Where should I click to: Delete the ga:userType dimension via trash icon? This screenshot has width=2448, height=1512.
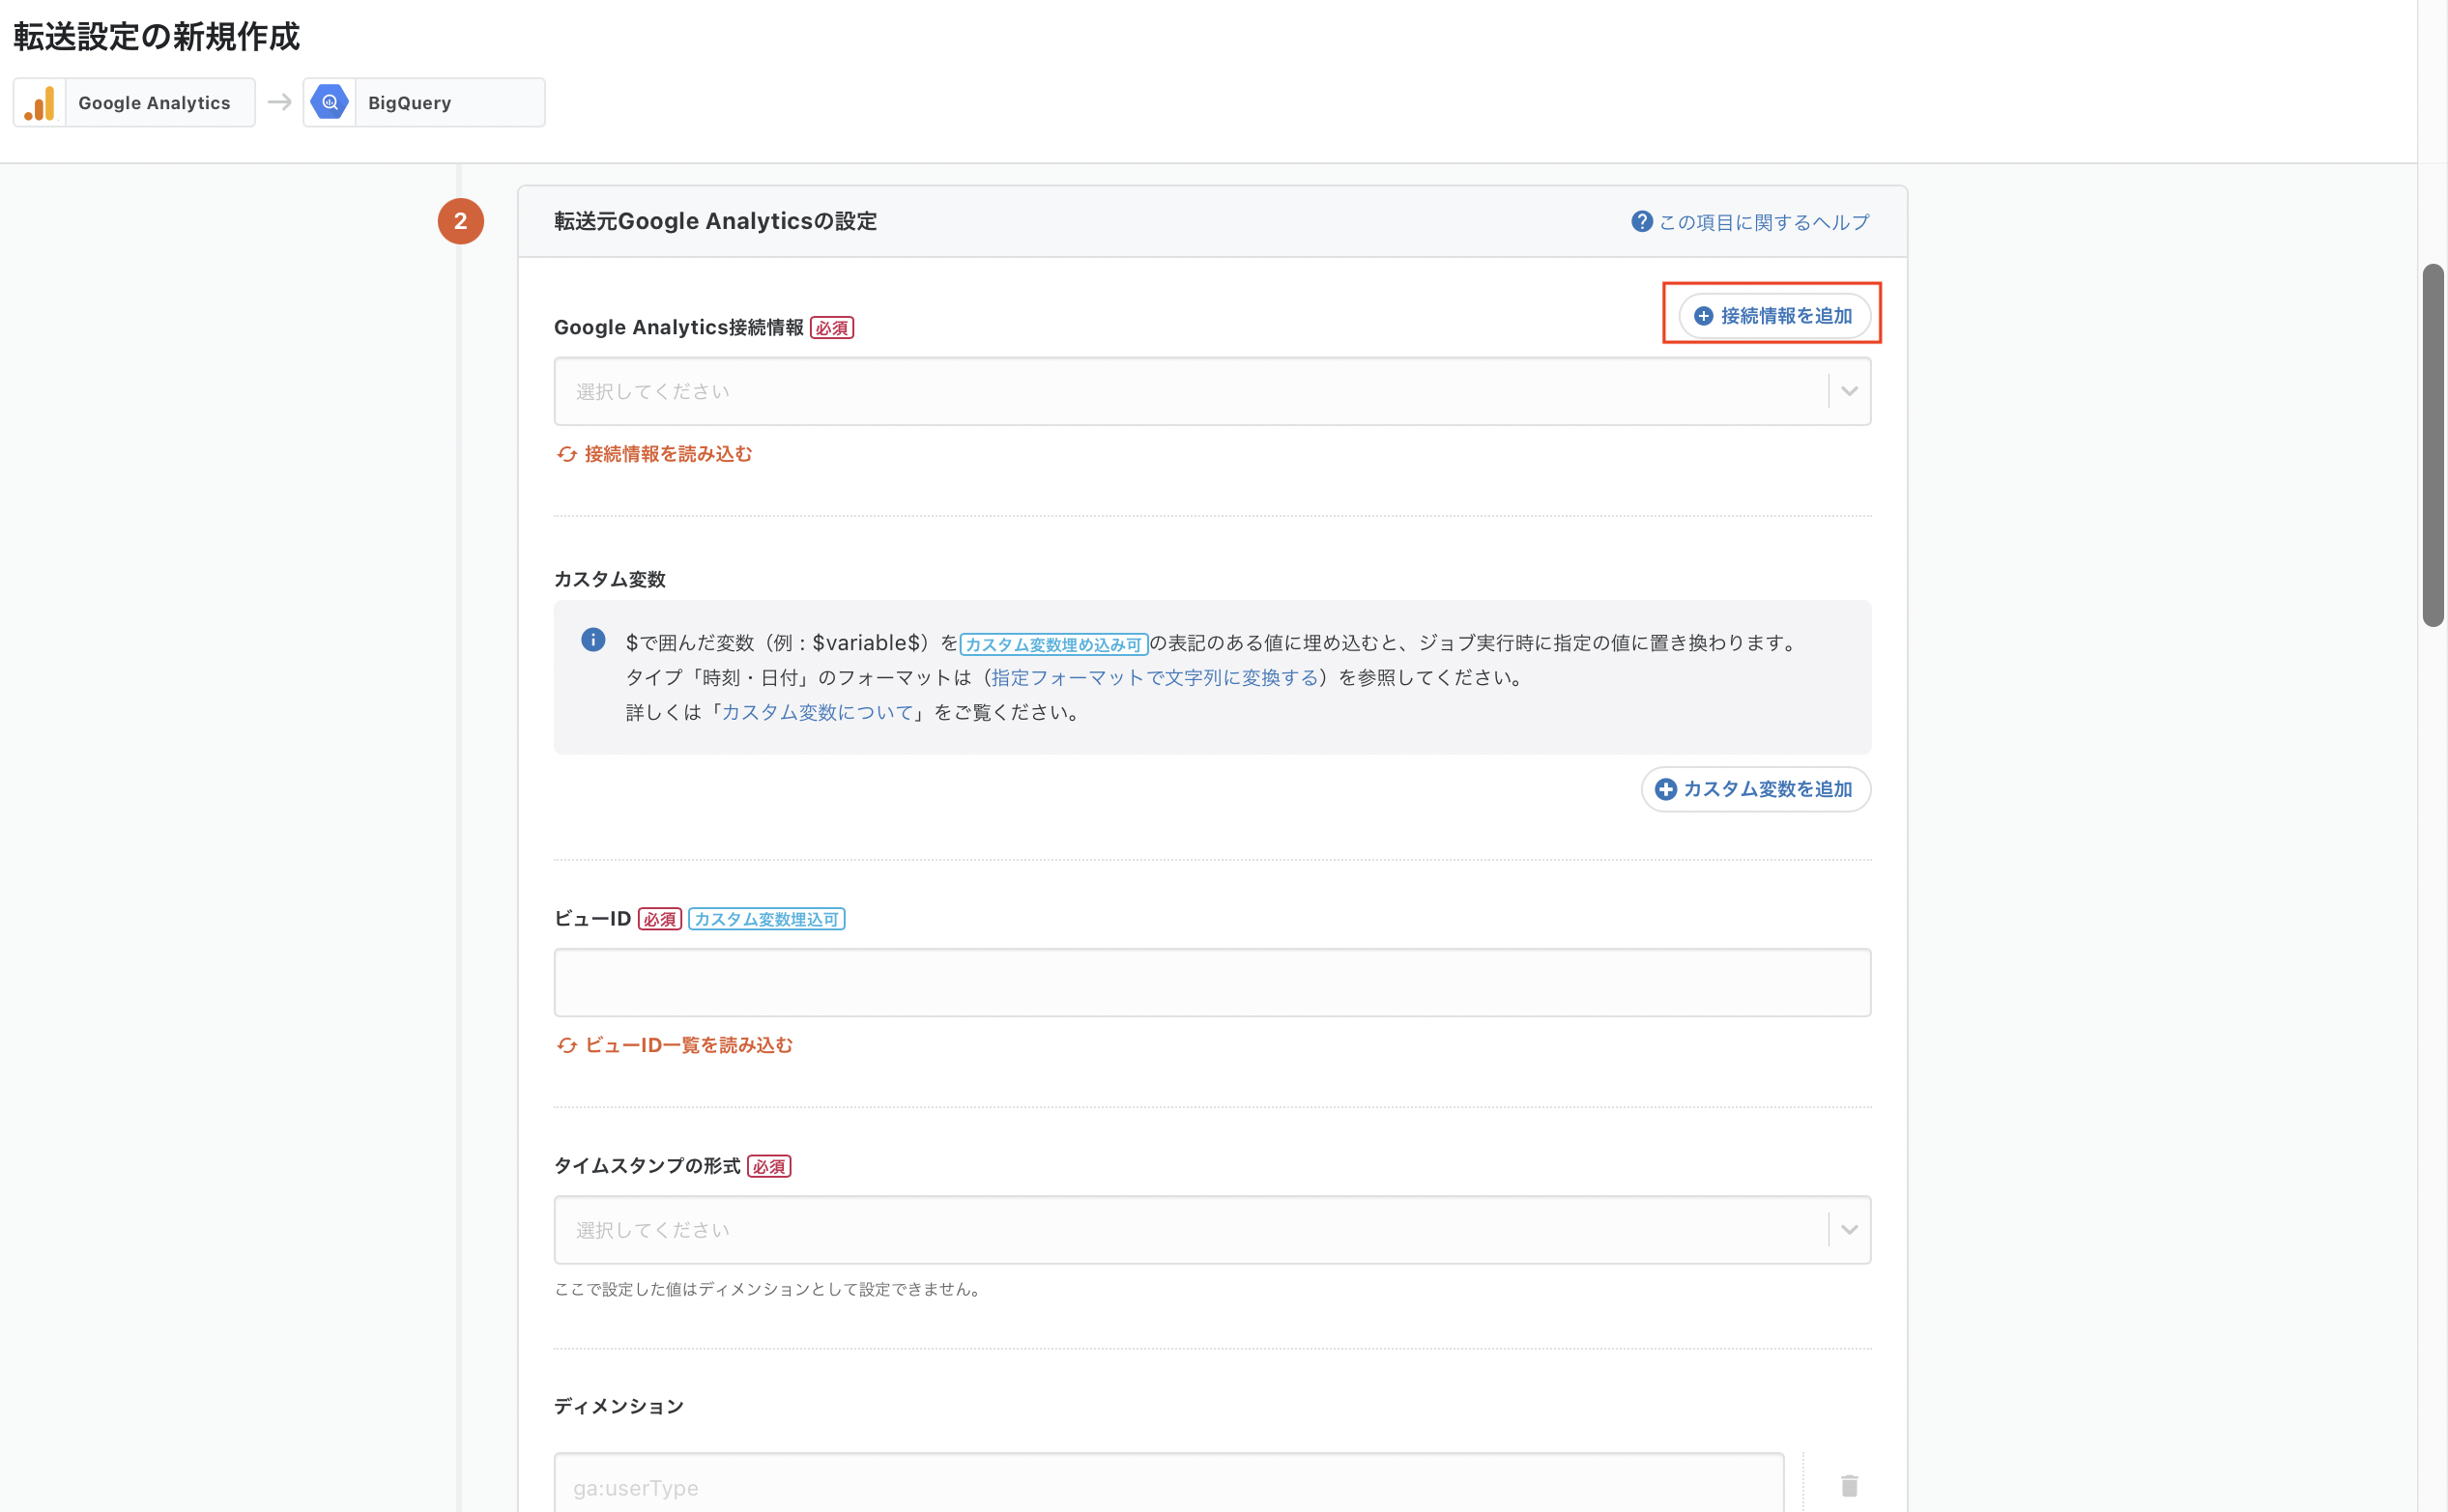tap(1849, 1486)
